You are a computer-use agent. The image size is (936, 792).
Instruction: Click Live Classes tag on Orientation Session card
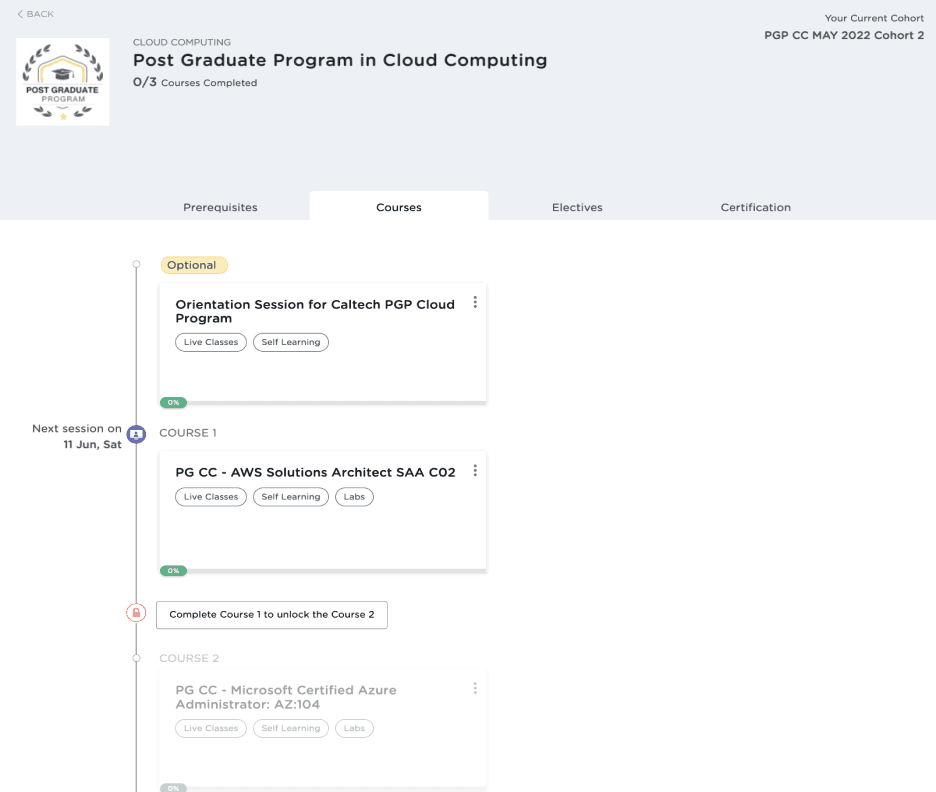(211, 342)
